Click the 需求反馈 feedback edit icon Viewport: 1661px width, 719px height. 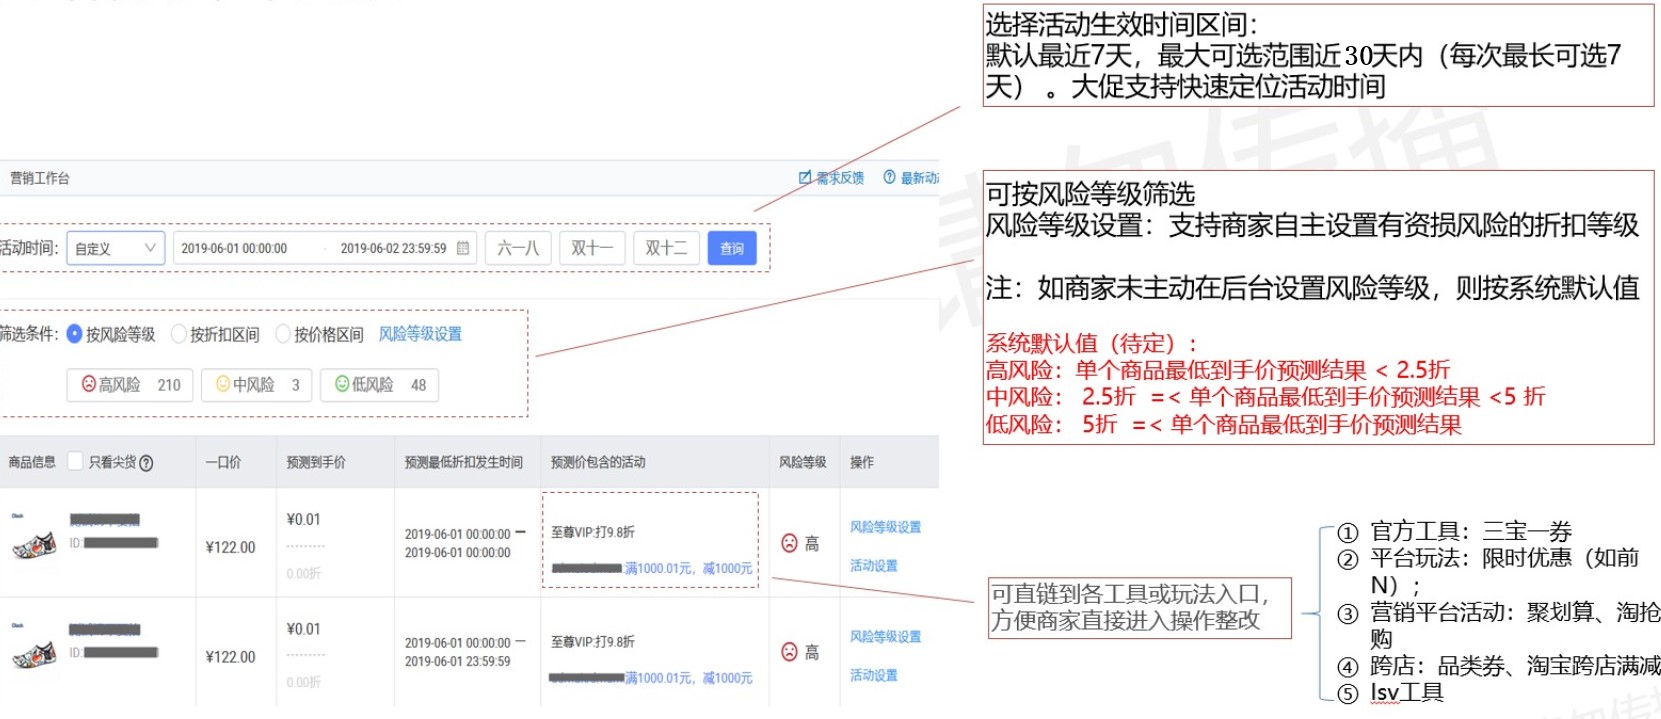coord(805,178)
